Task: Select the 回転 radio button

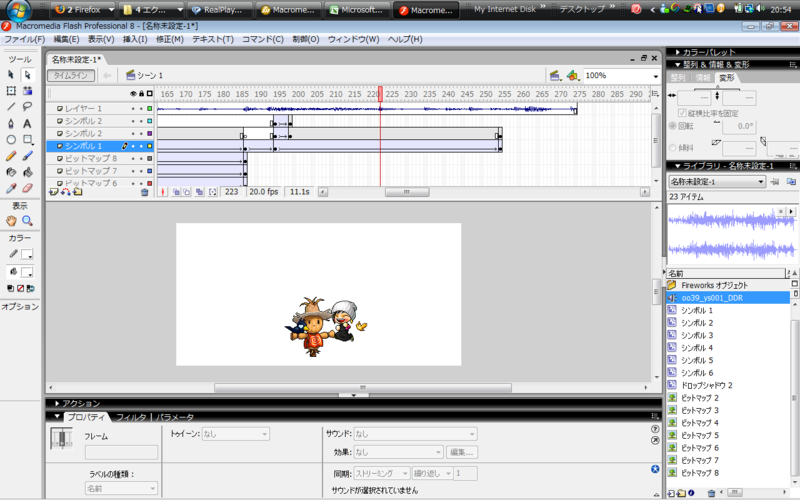Action: click(x=672, y=126)
